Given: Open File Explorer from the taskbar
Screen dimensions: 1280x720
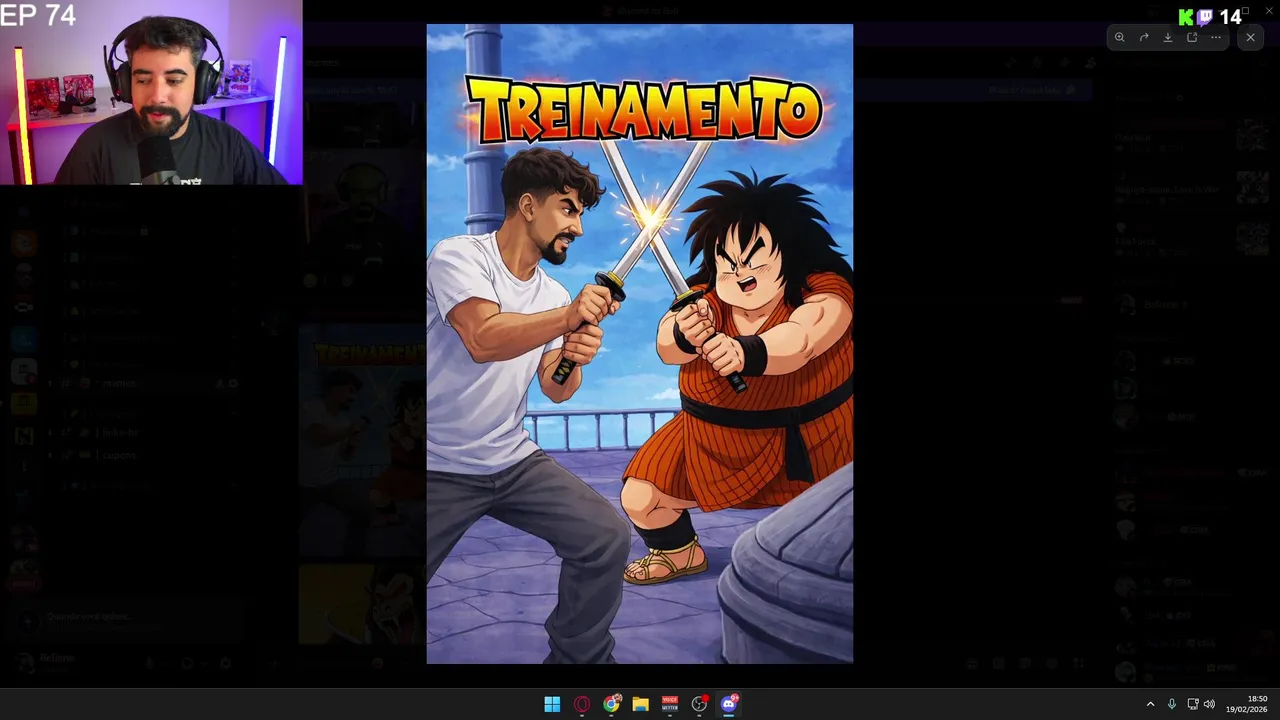Looking at the screenshot, I should pos(640,704).
